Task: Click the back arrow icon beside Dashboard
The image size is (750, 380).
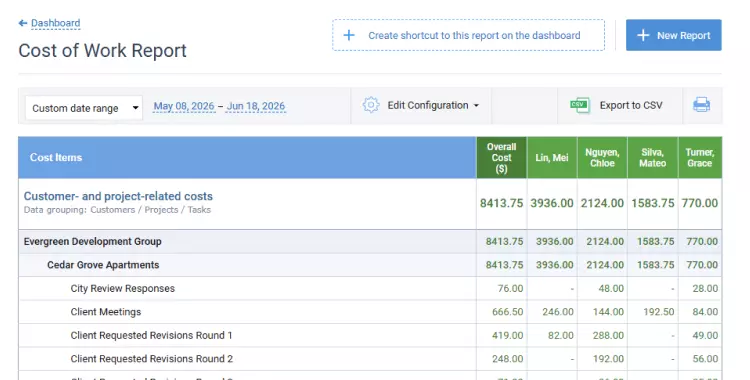Action: [x=22, y=23]
